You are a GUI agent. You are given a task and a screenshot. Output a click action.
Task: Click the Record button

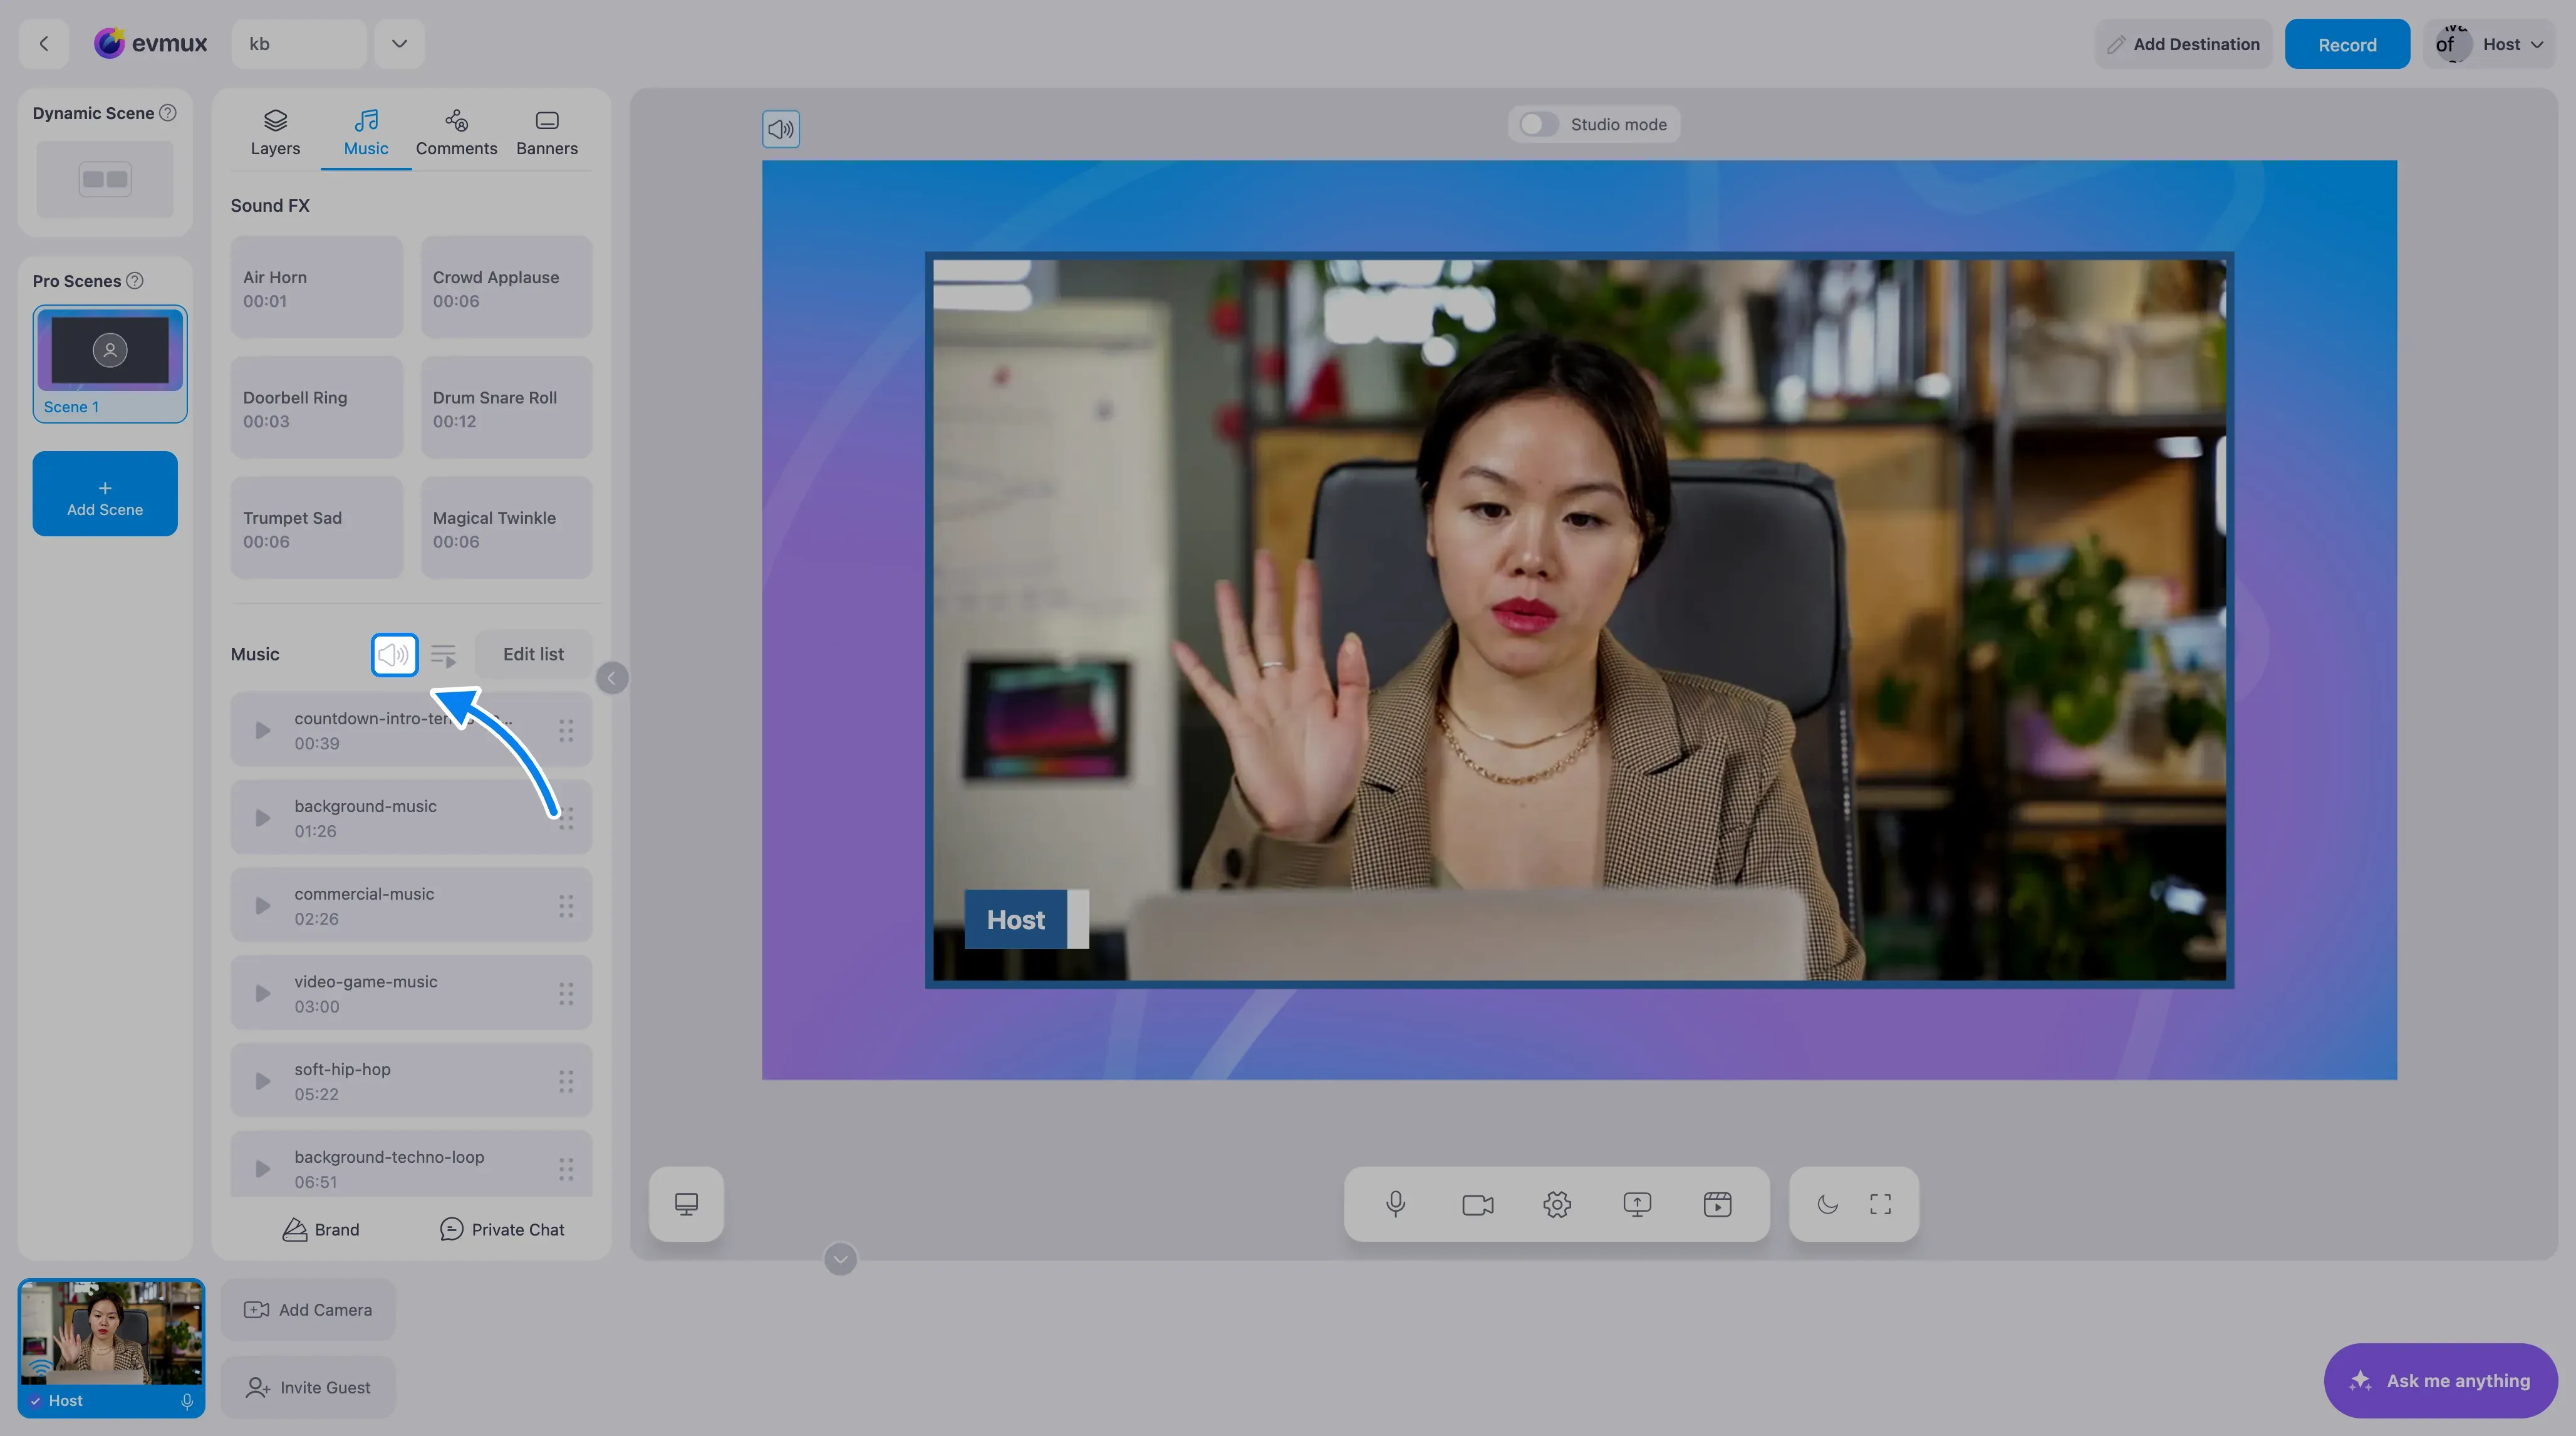2347,44
